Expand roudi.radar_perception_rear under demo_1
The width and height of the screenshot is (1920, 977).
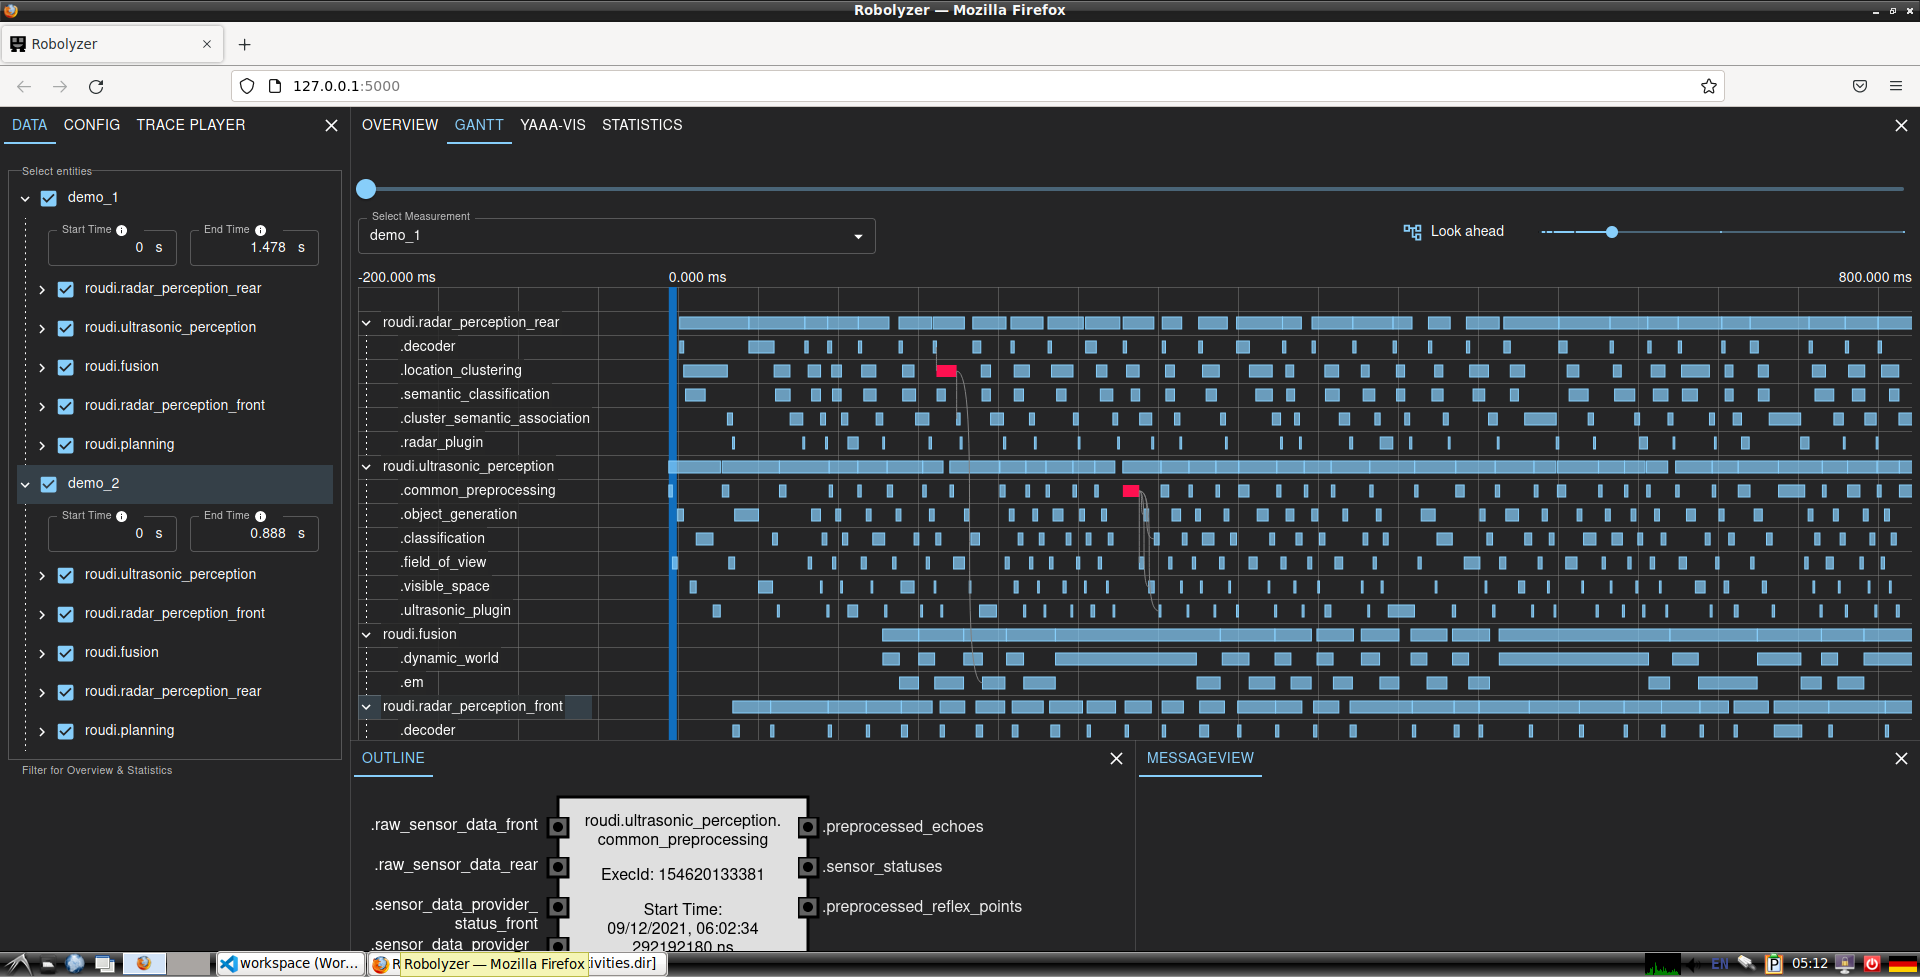point(42,290)
